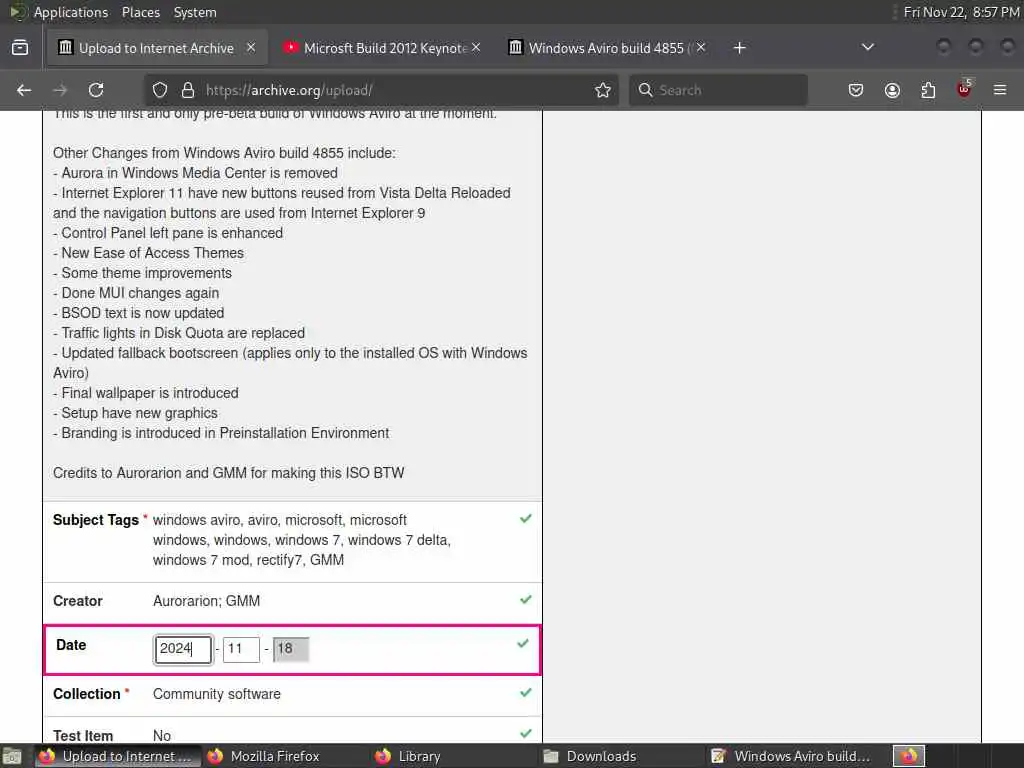Open the extensions puzzle icon
The image size is (1024, 768).
[928, 90]
